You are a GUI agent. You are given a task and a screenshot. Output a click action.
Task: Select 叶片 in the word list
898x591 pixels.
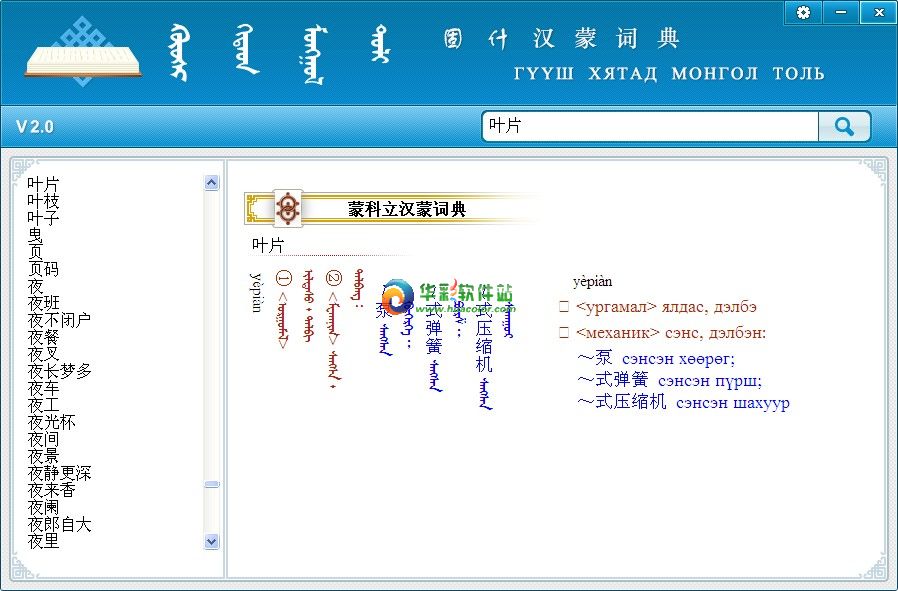click(43, 184)
